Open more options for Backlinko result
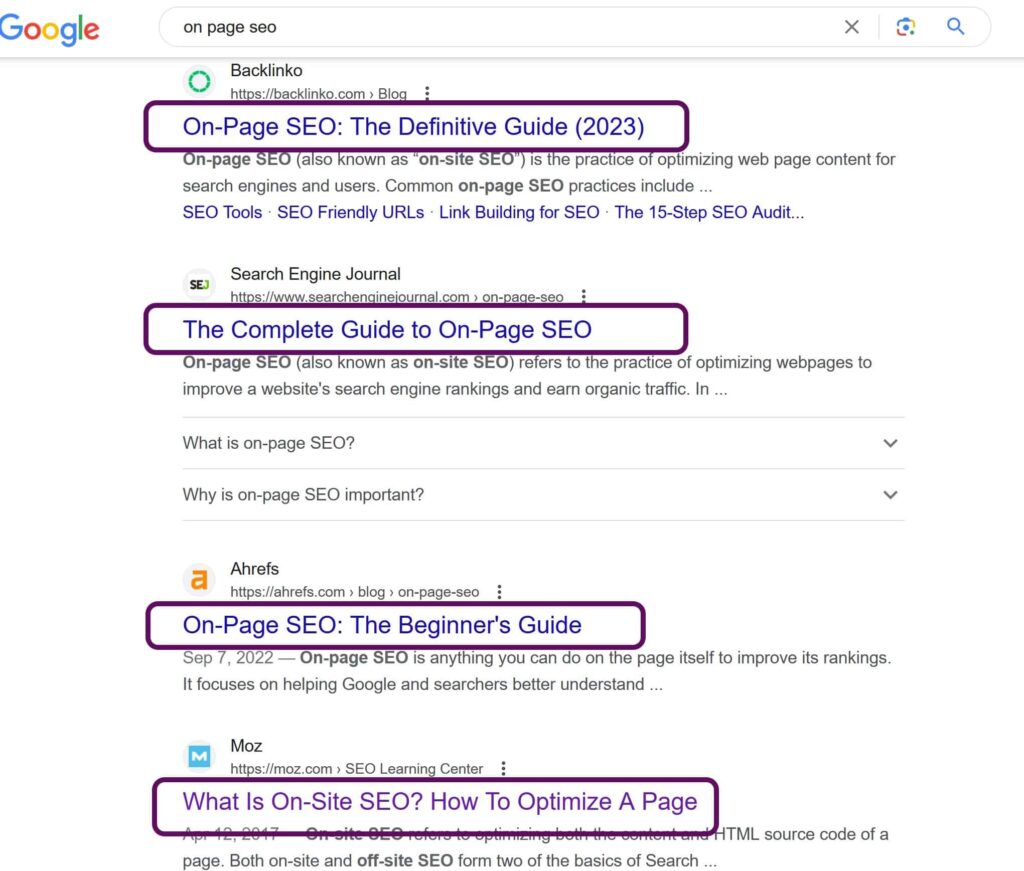Image resolution: width=1024 pixels, height=871 pixels. click(x=427, y=93)
